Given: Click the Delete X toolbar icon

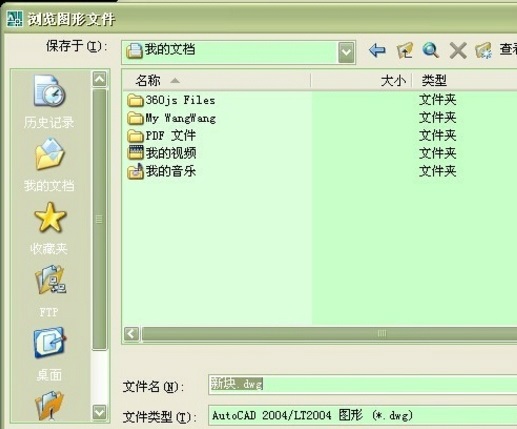Looking at the screenshot, I should tap(458, 51).
